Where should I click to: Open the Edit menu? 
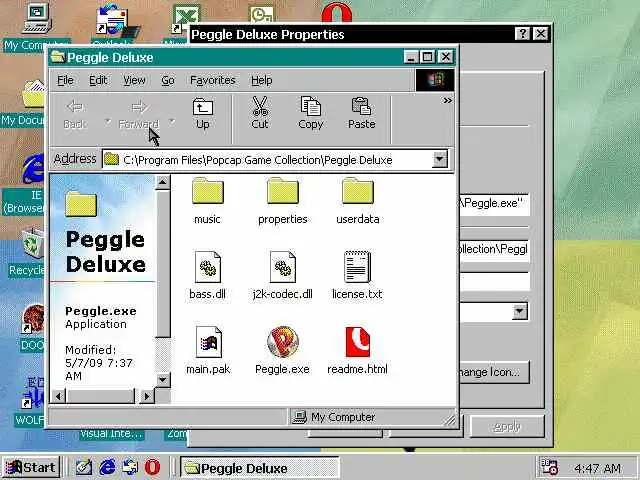(98, 80)
